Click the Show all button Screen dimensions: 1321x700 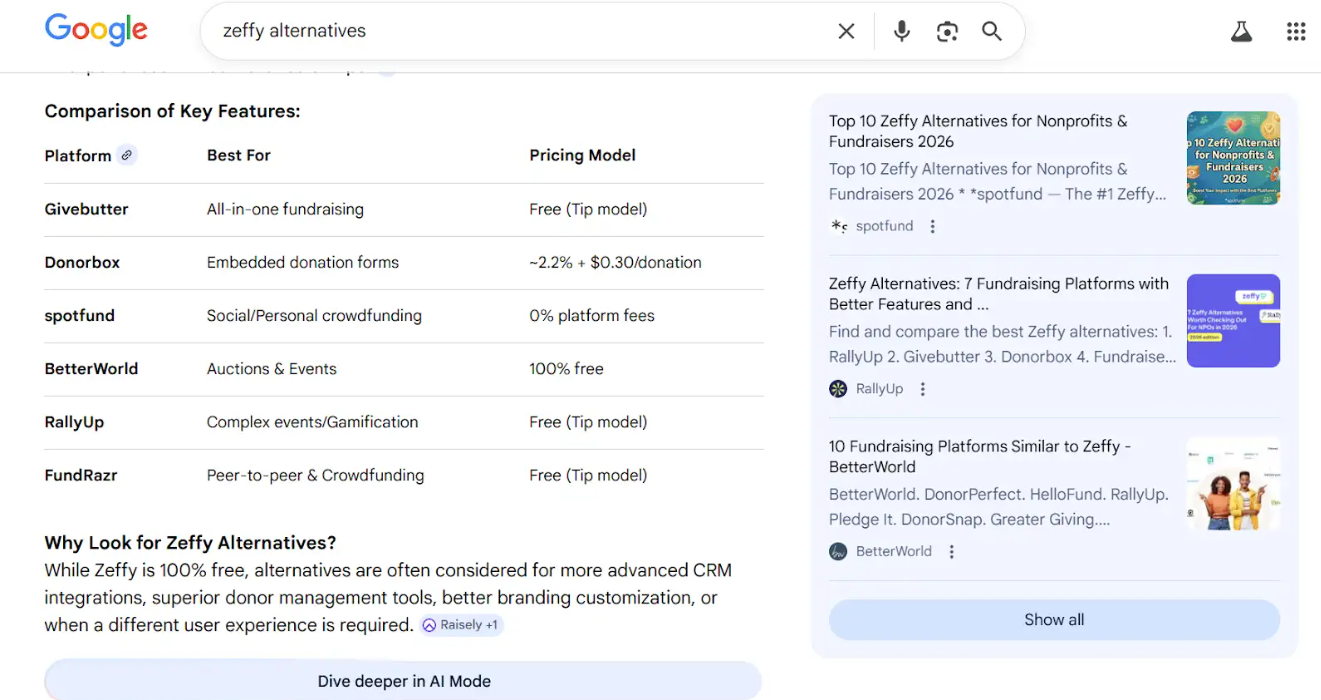coord(1054,620)
